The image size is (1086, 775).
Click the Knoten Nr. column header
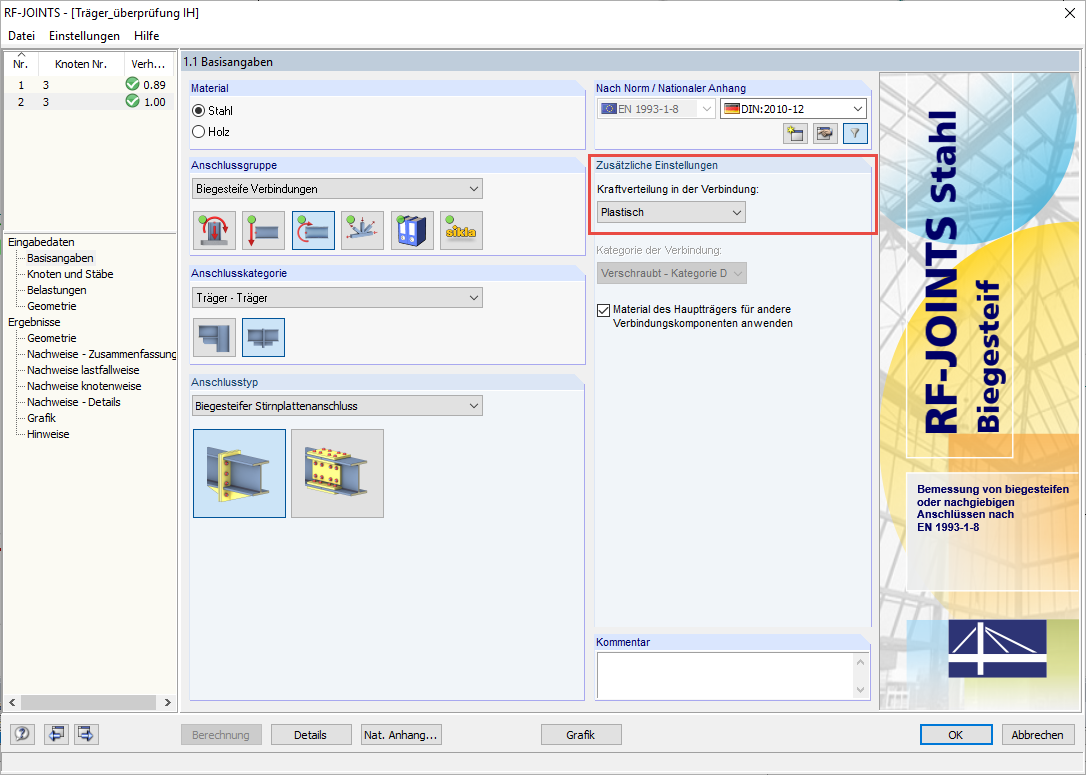click(x=81, y=63)
